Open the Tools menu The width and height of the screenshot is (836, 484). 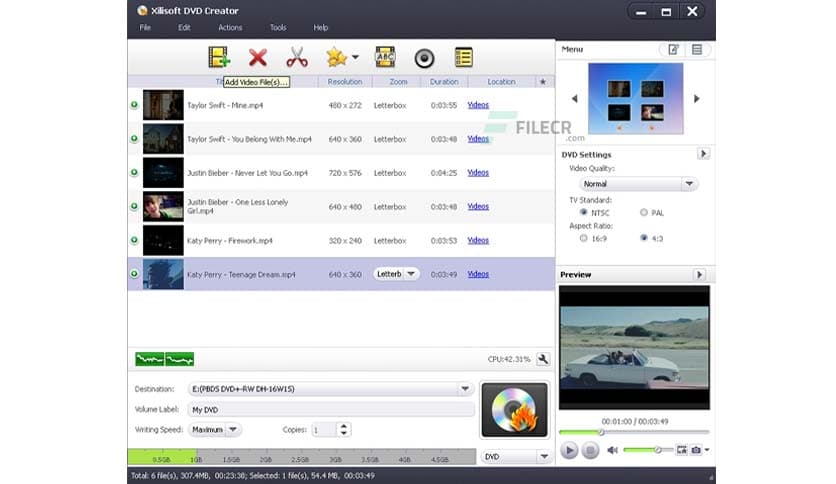[278, 28]
